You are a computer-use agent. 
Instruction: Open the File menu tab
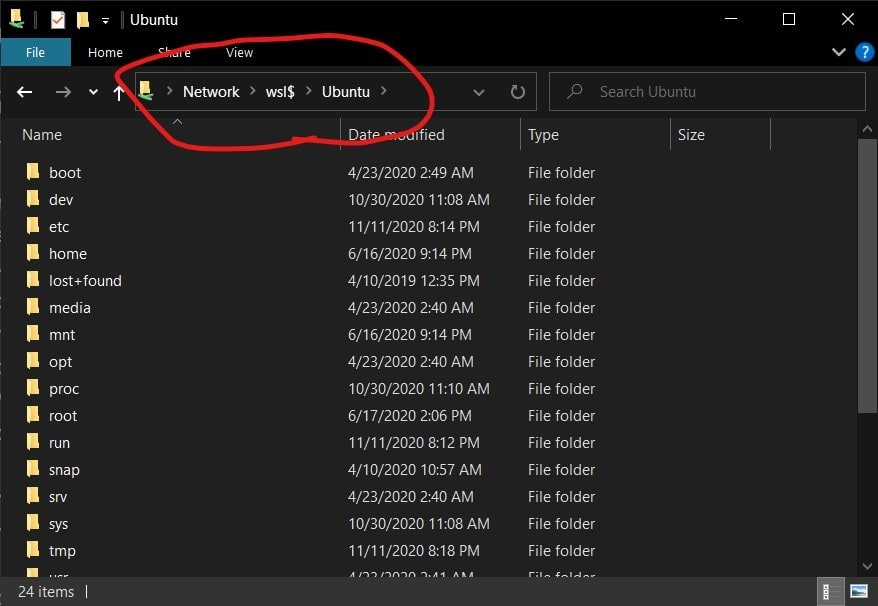coord(35,52)
